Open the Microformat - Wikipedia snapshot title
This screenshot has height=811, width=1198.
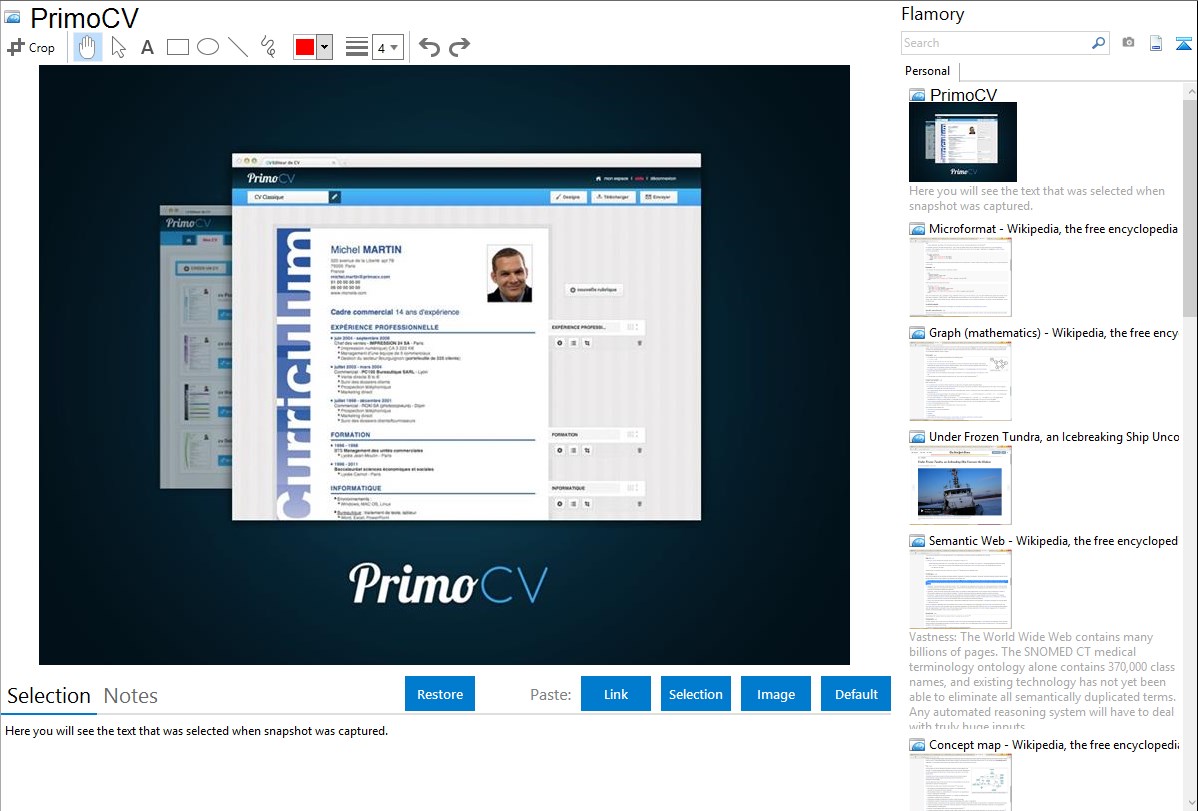[x=1054, y=229]
